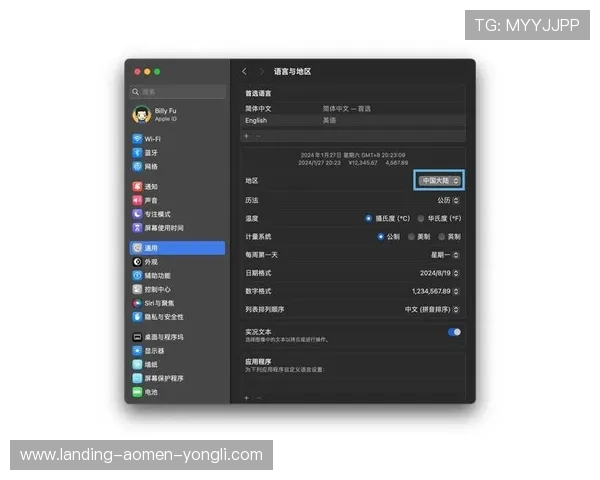Open the 控制中心 control center icon

[137, 289]
